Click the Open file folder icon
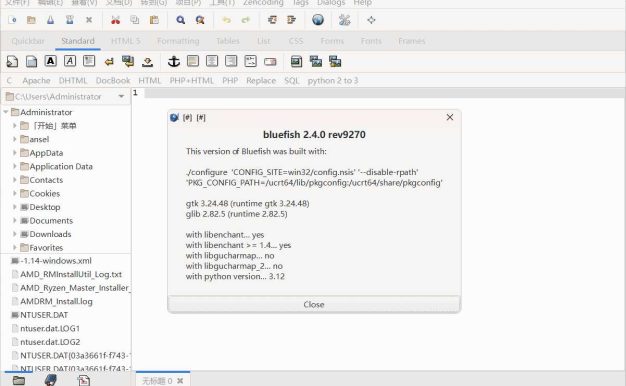 click(x=31, y=20)
